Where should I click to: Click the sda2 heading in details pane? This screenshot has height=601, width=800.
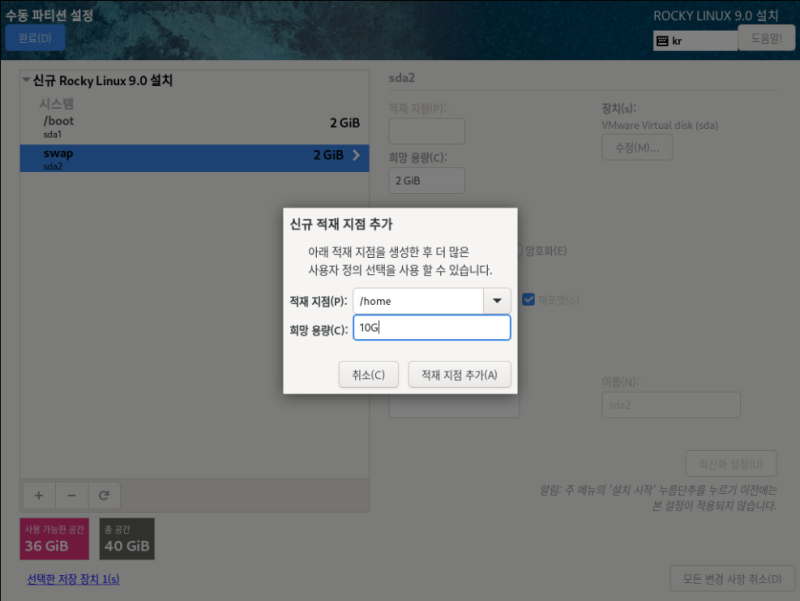[x=402, y=78]
